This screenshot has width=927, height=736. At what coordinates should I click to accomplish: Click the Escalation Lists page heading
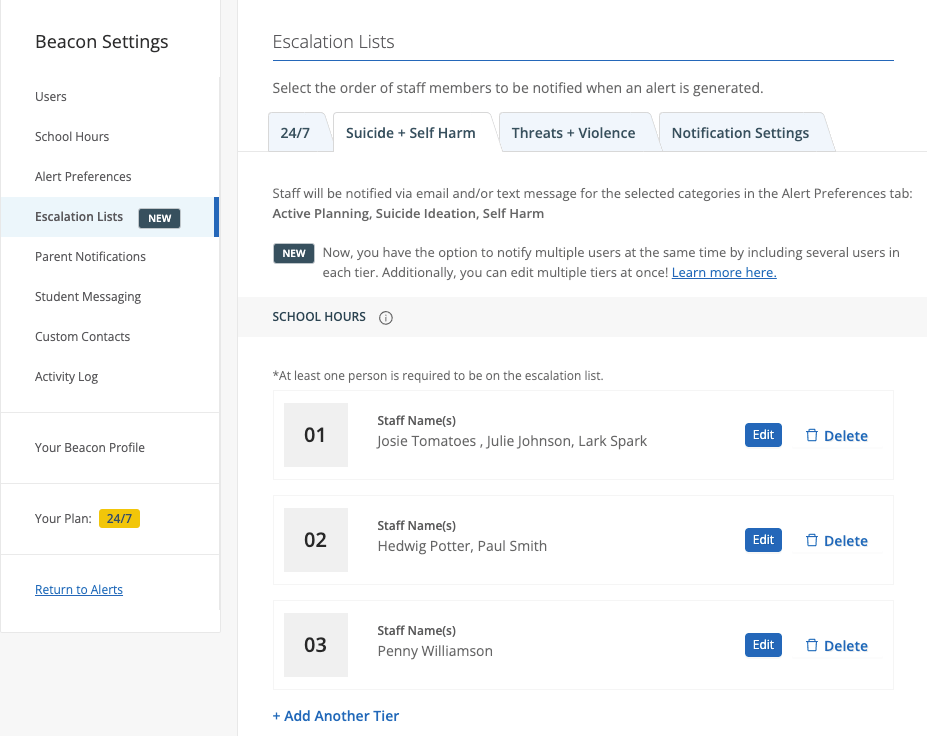[x=333, y=42]
